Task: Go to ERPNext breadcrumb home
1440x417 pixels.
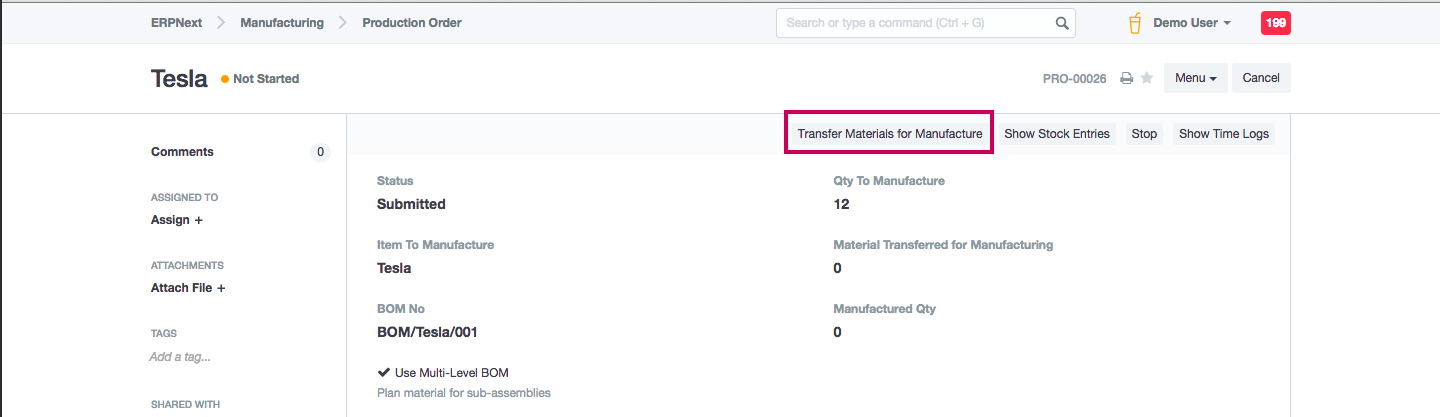Action: tap(176, 23)
